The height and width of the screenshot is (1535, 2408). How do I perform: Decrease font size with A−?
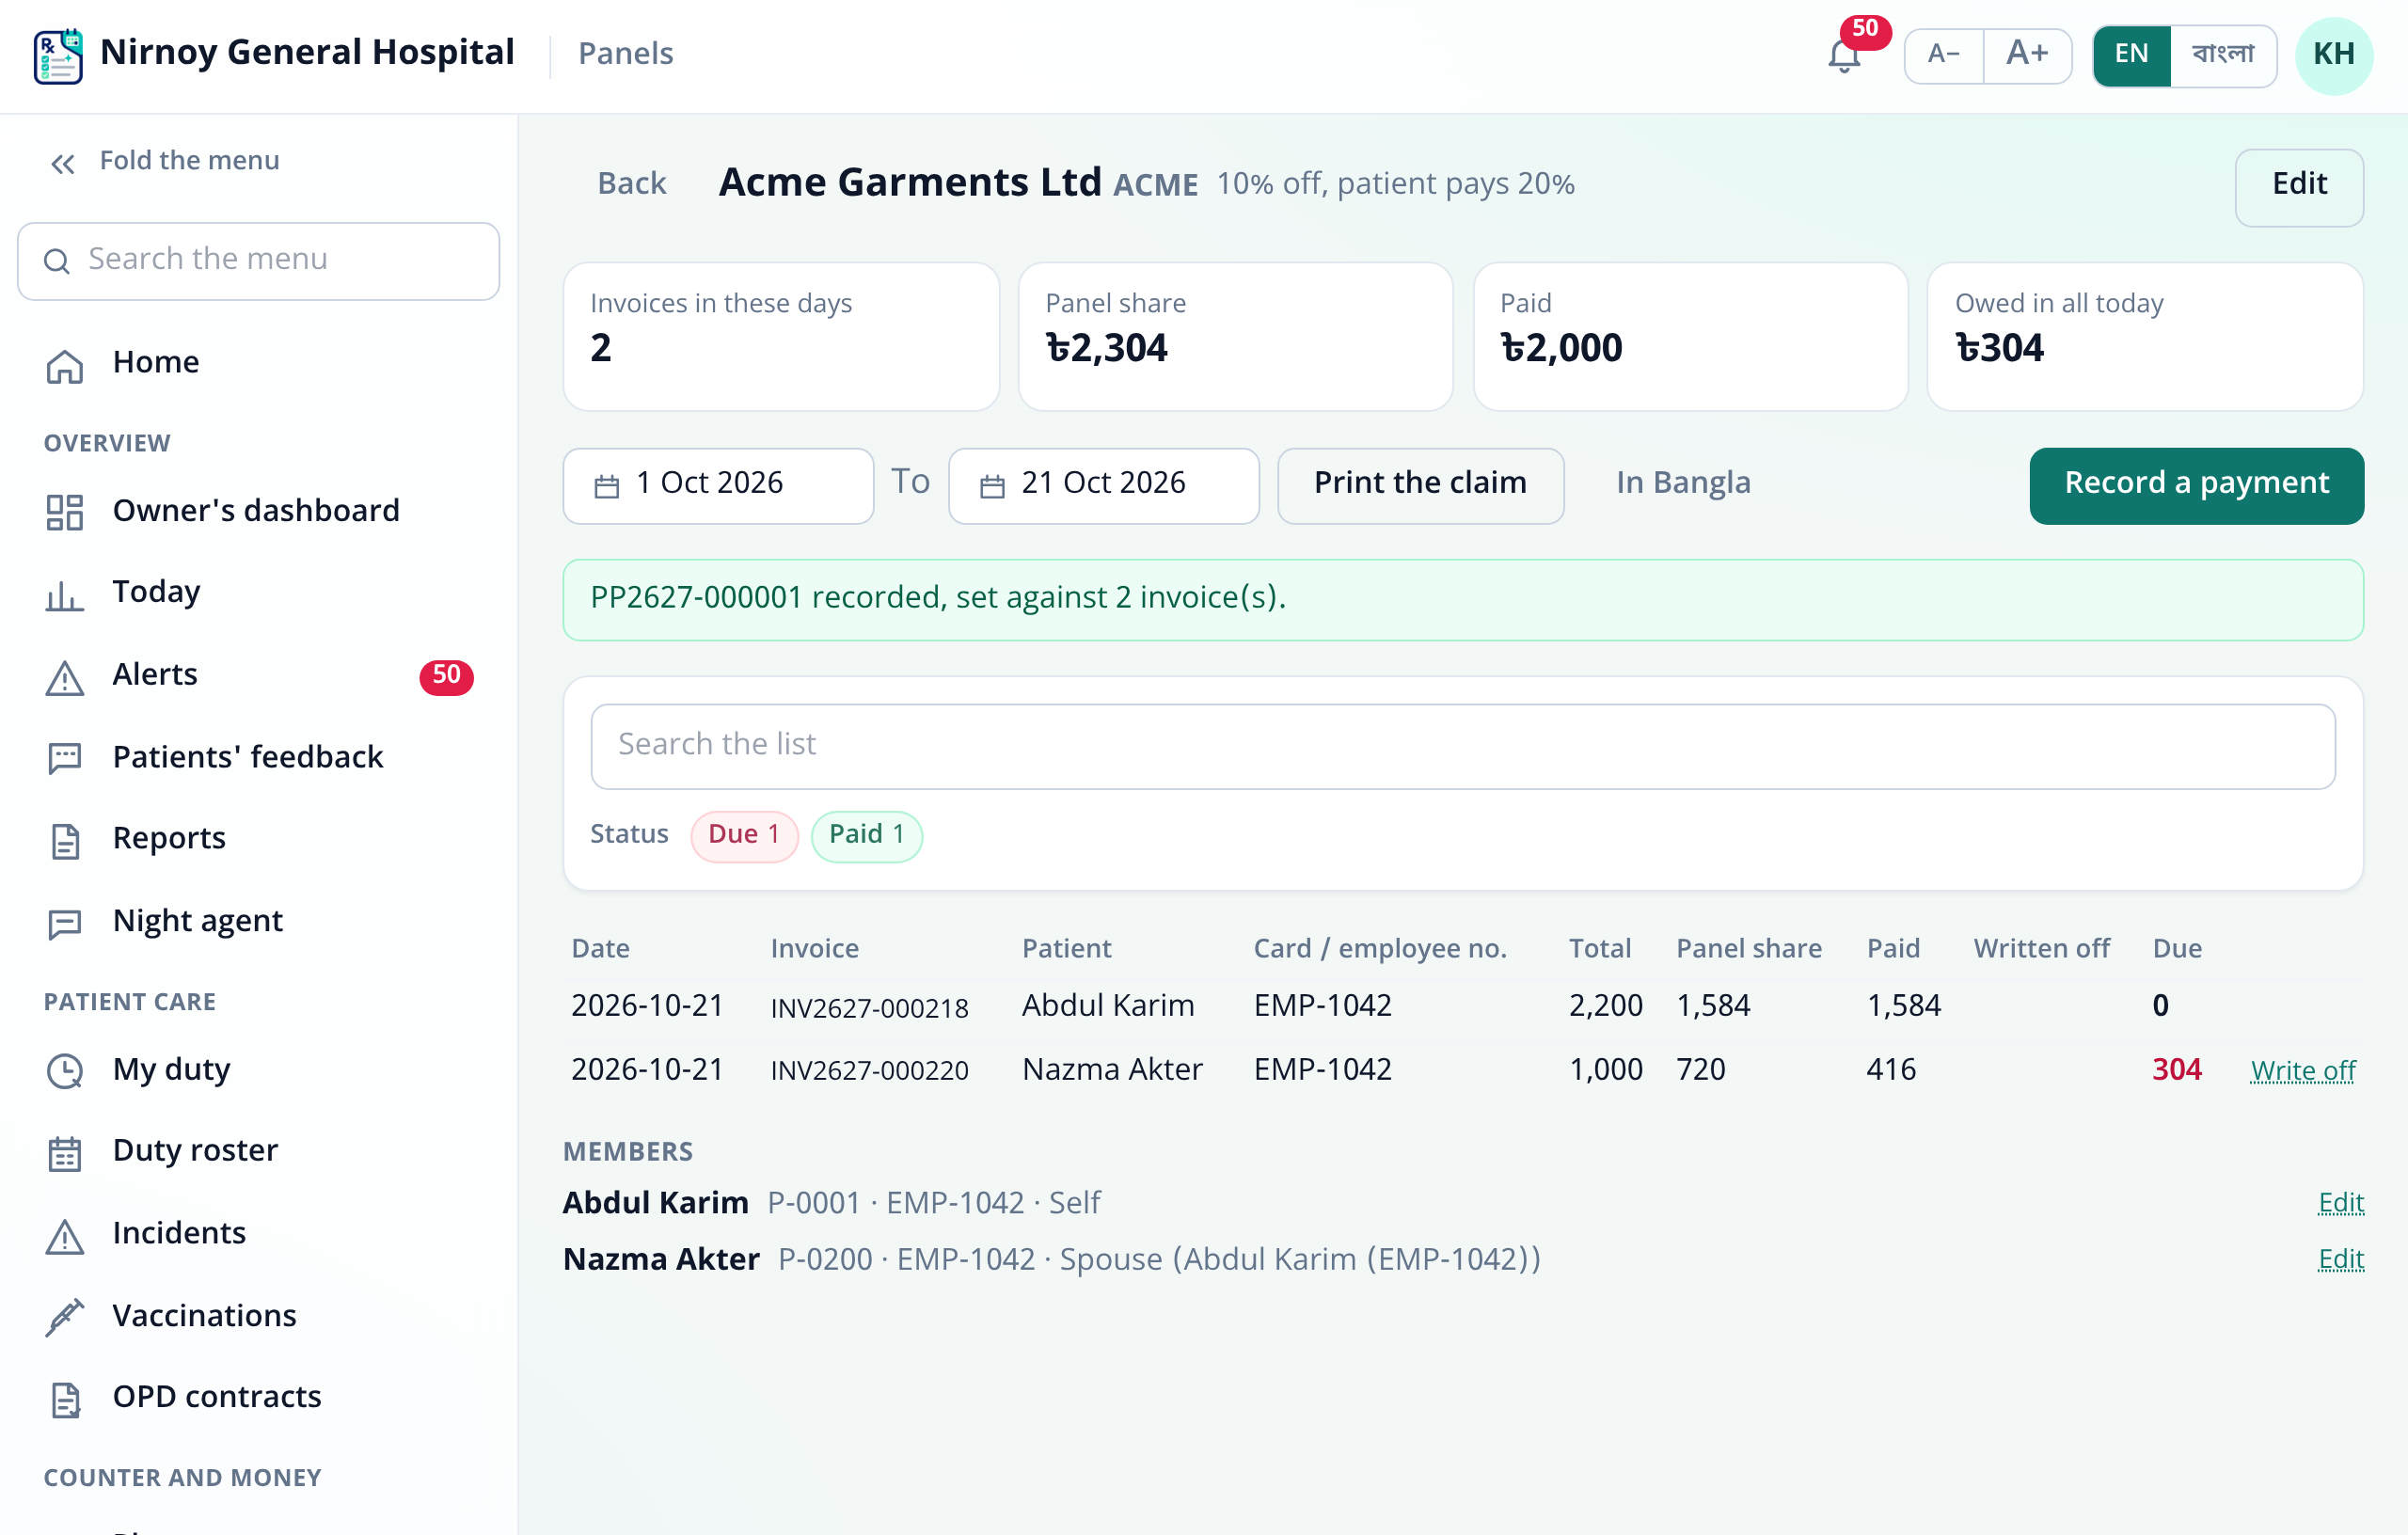(1944, 55)
